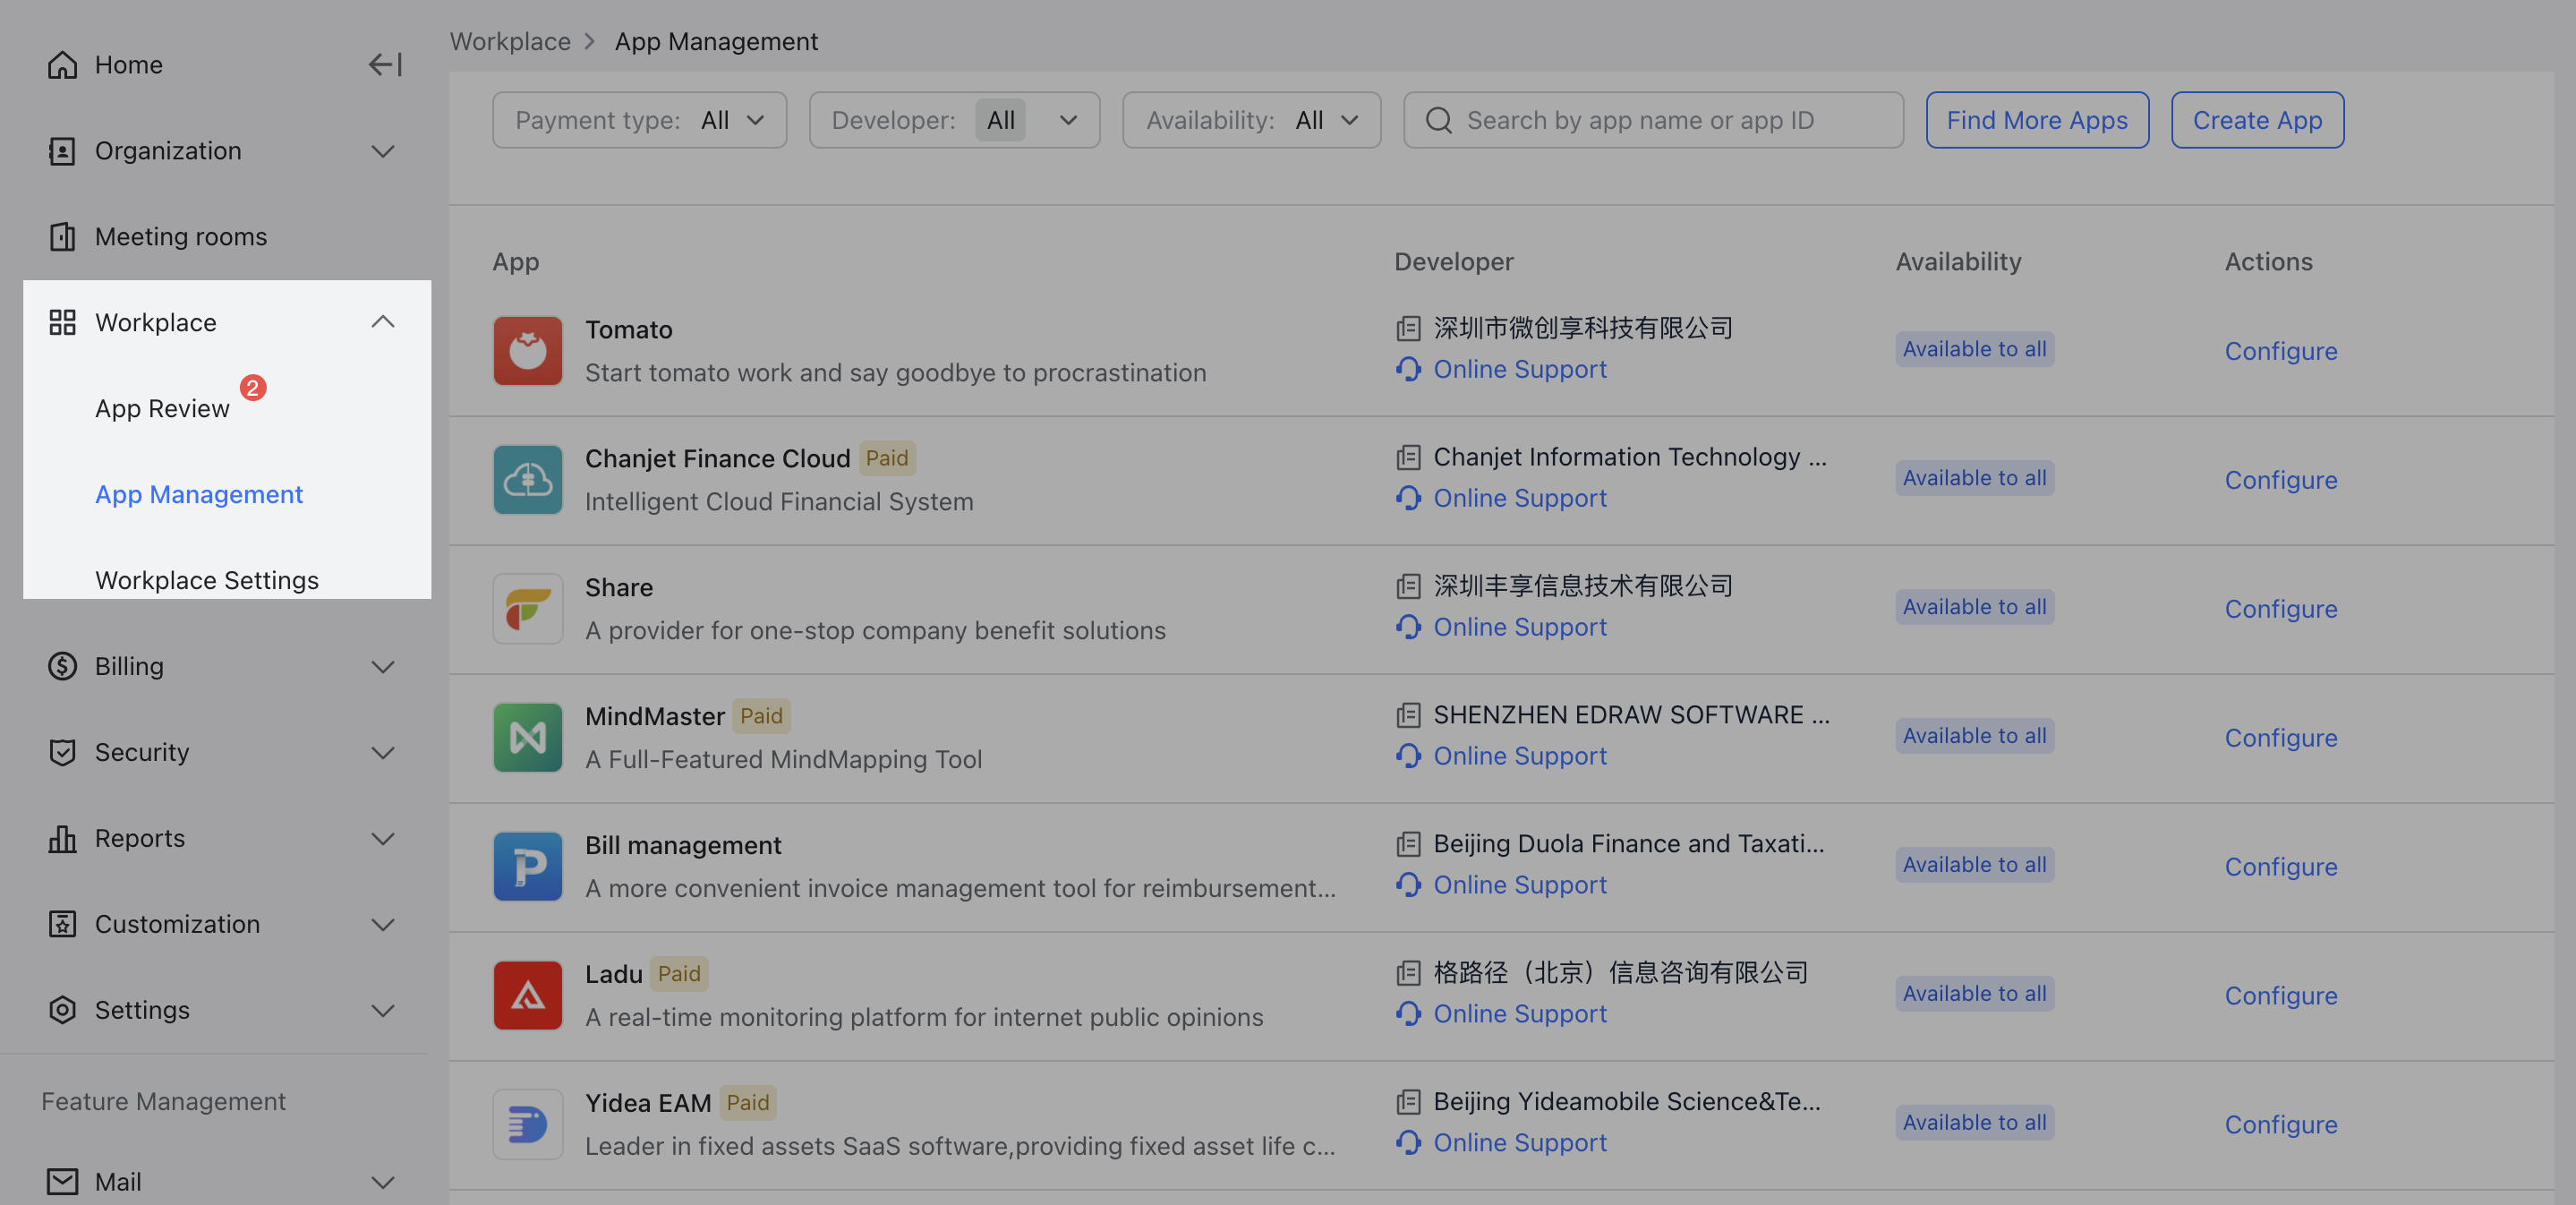
Task: Expand the Customization menu chevron
Action: pos(383,924)
